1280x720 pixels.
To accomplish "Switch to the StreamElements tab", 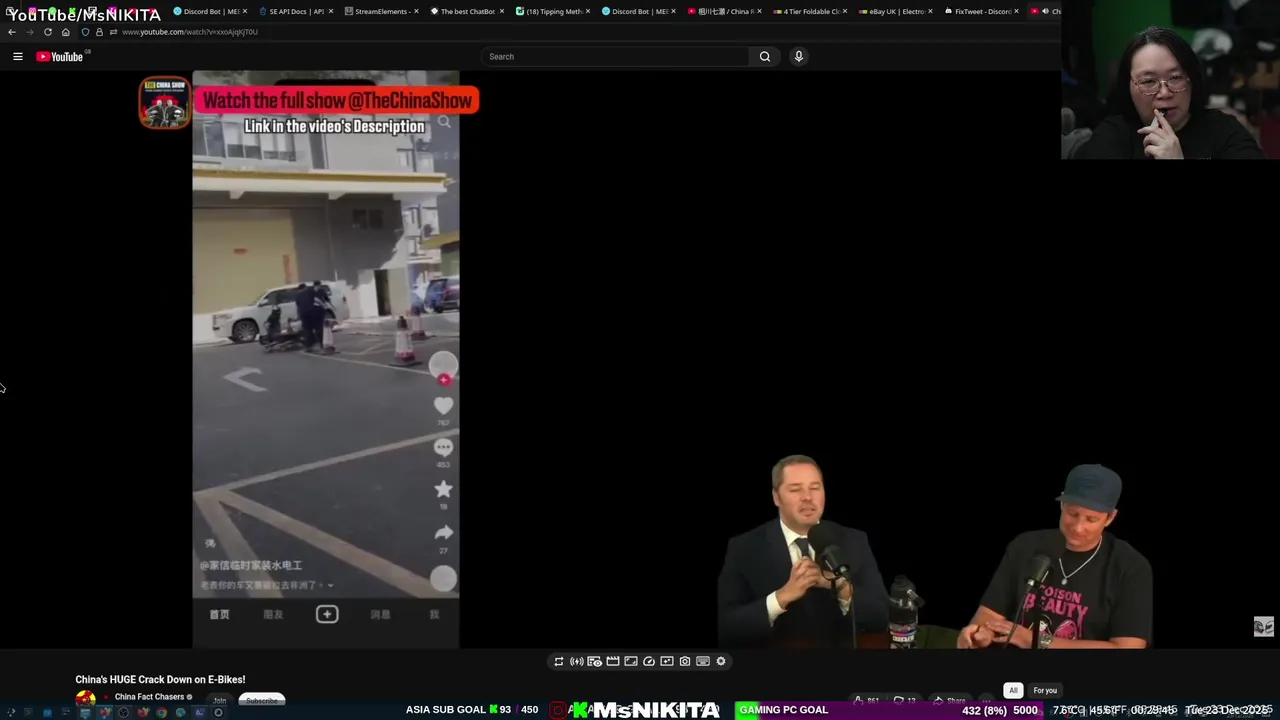I will coord(382,11).
